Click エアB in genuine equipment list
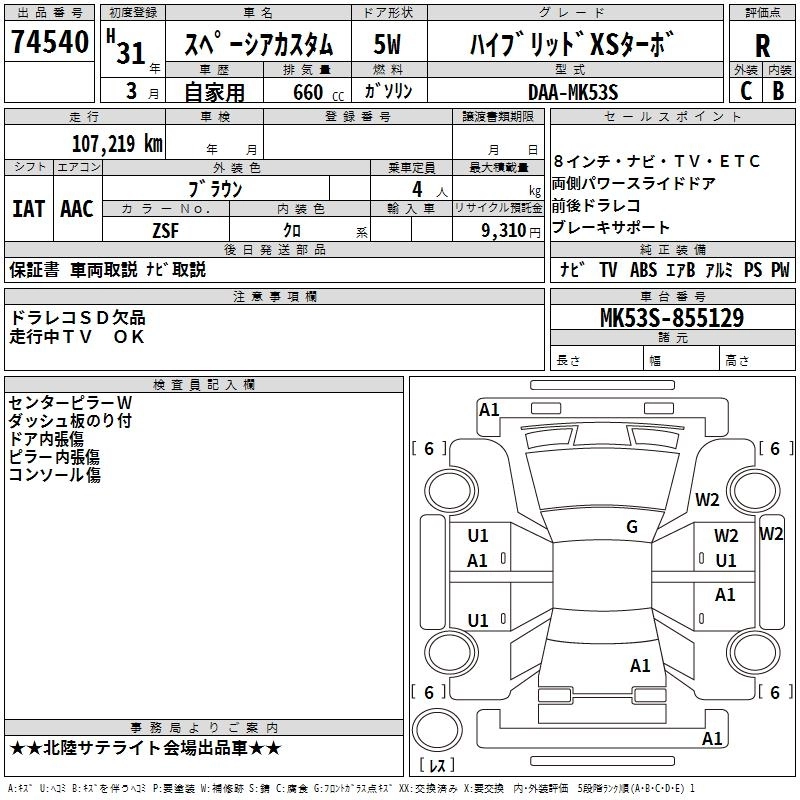This screenshot has height=800, width=800. coord(681,270)
